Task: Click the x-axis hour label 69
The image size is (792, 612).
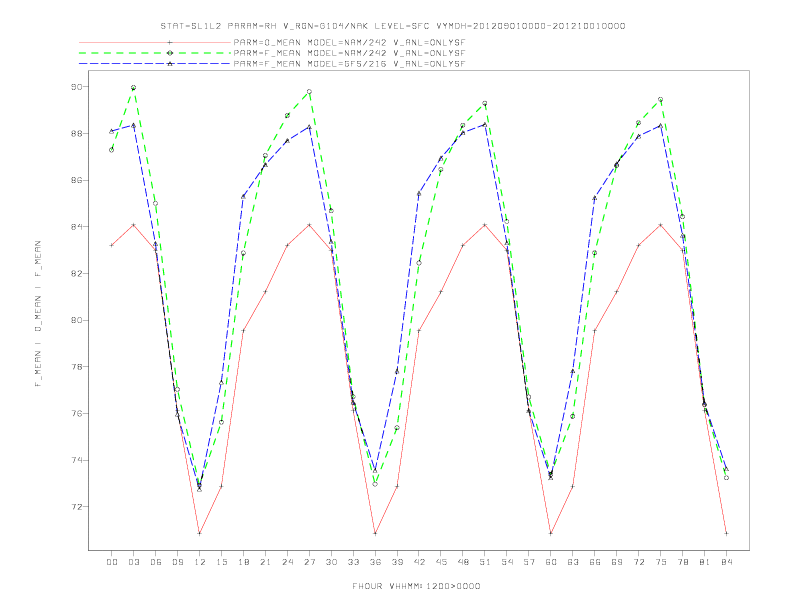Action: [617, 562]
